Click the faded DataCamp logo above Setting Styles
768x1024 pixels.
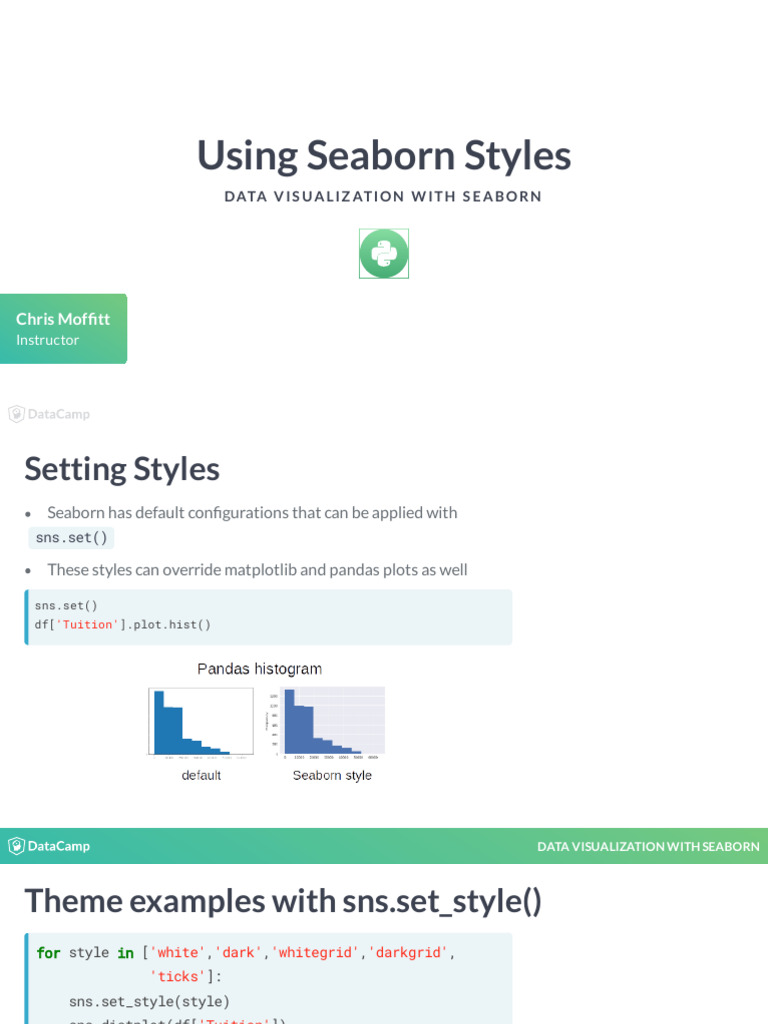click(49, 414)
